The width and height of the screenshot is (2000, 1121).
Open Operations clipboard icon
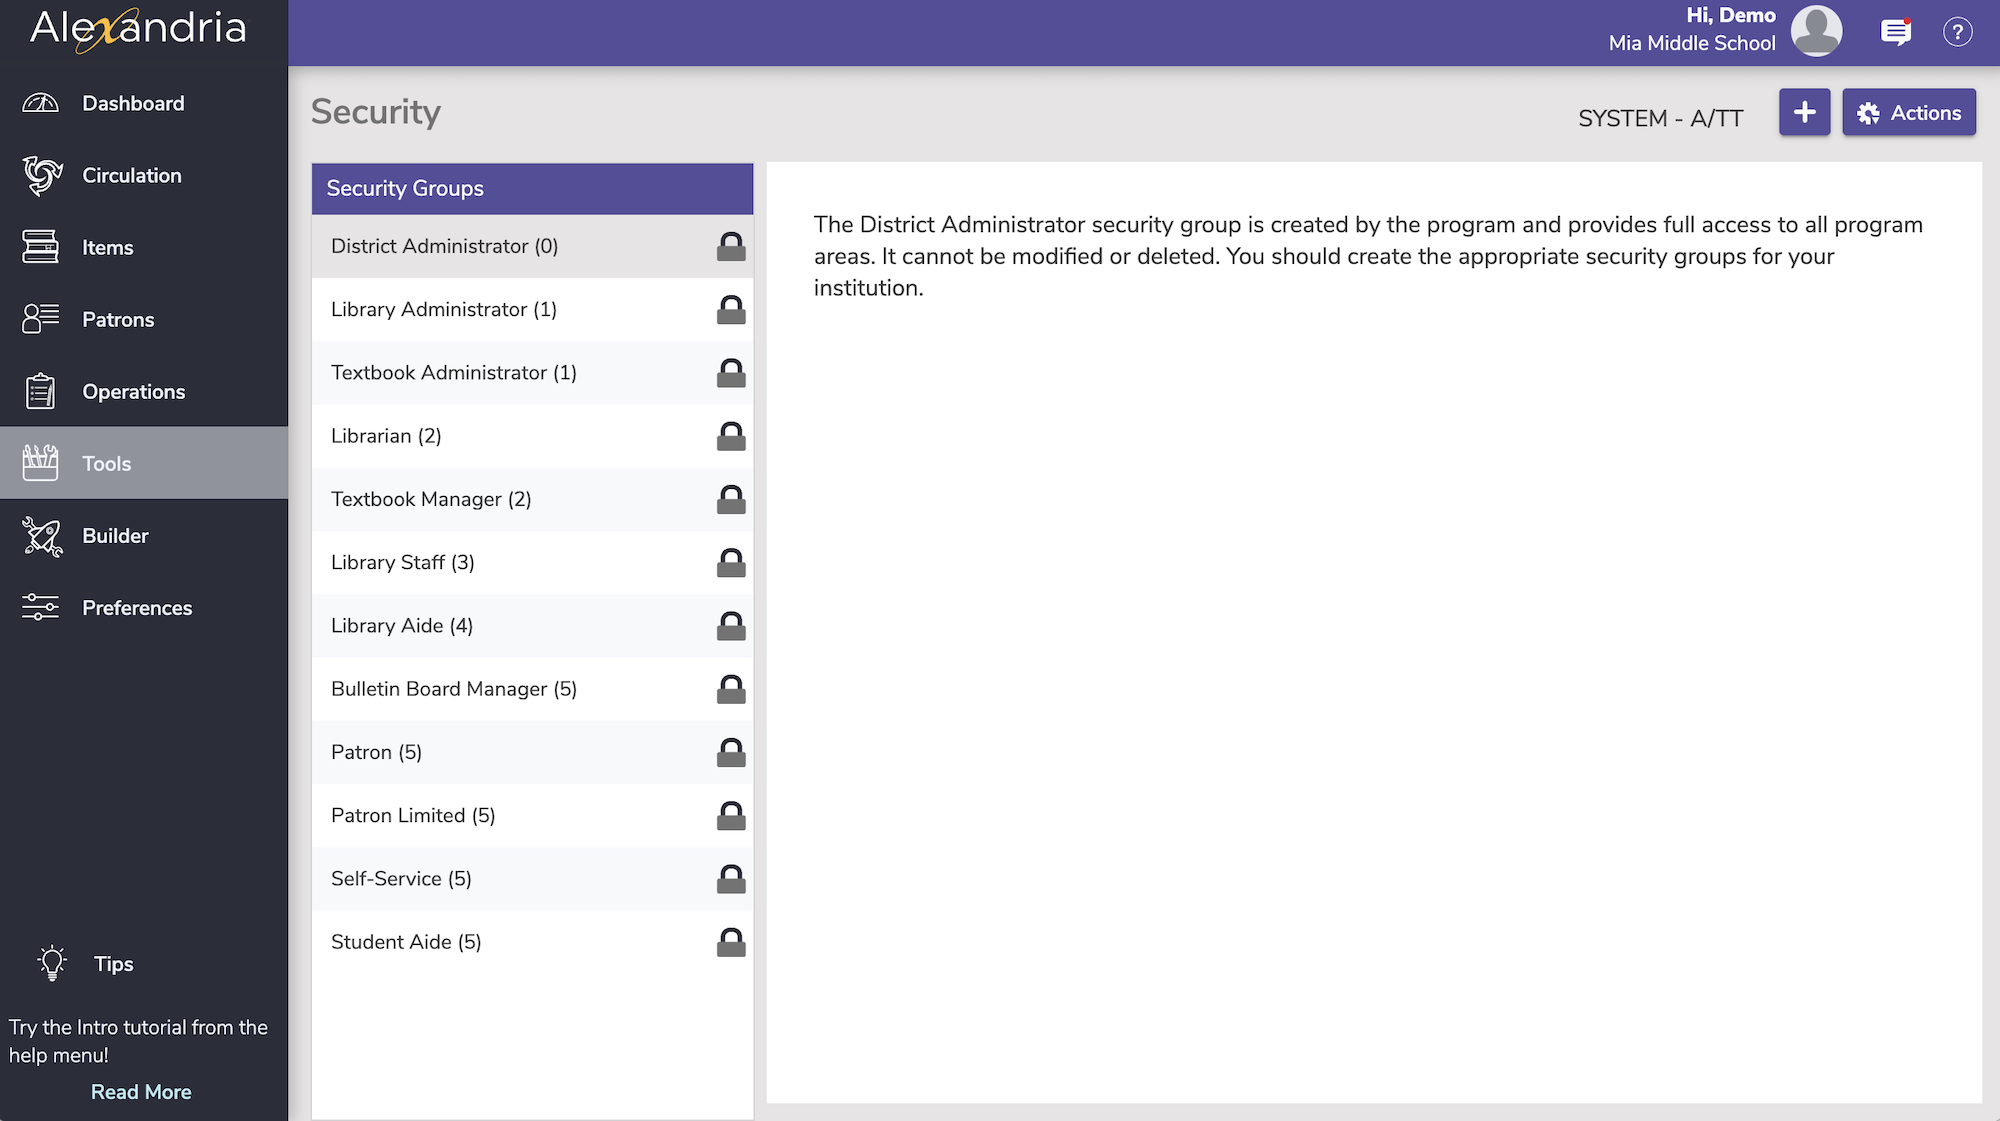coord(41,391)
